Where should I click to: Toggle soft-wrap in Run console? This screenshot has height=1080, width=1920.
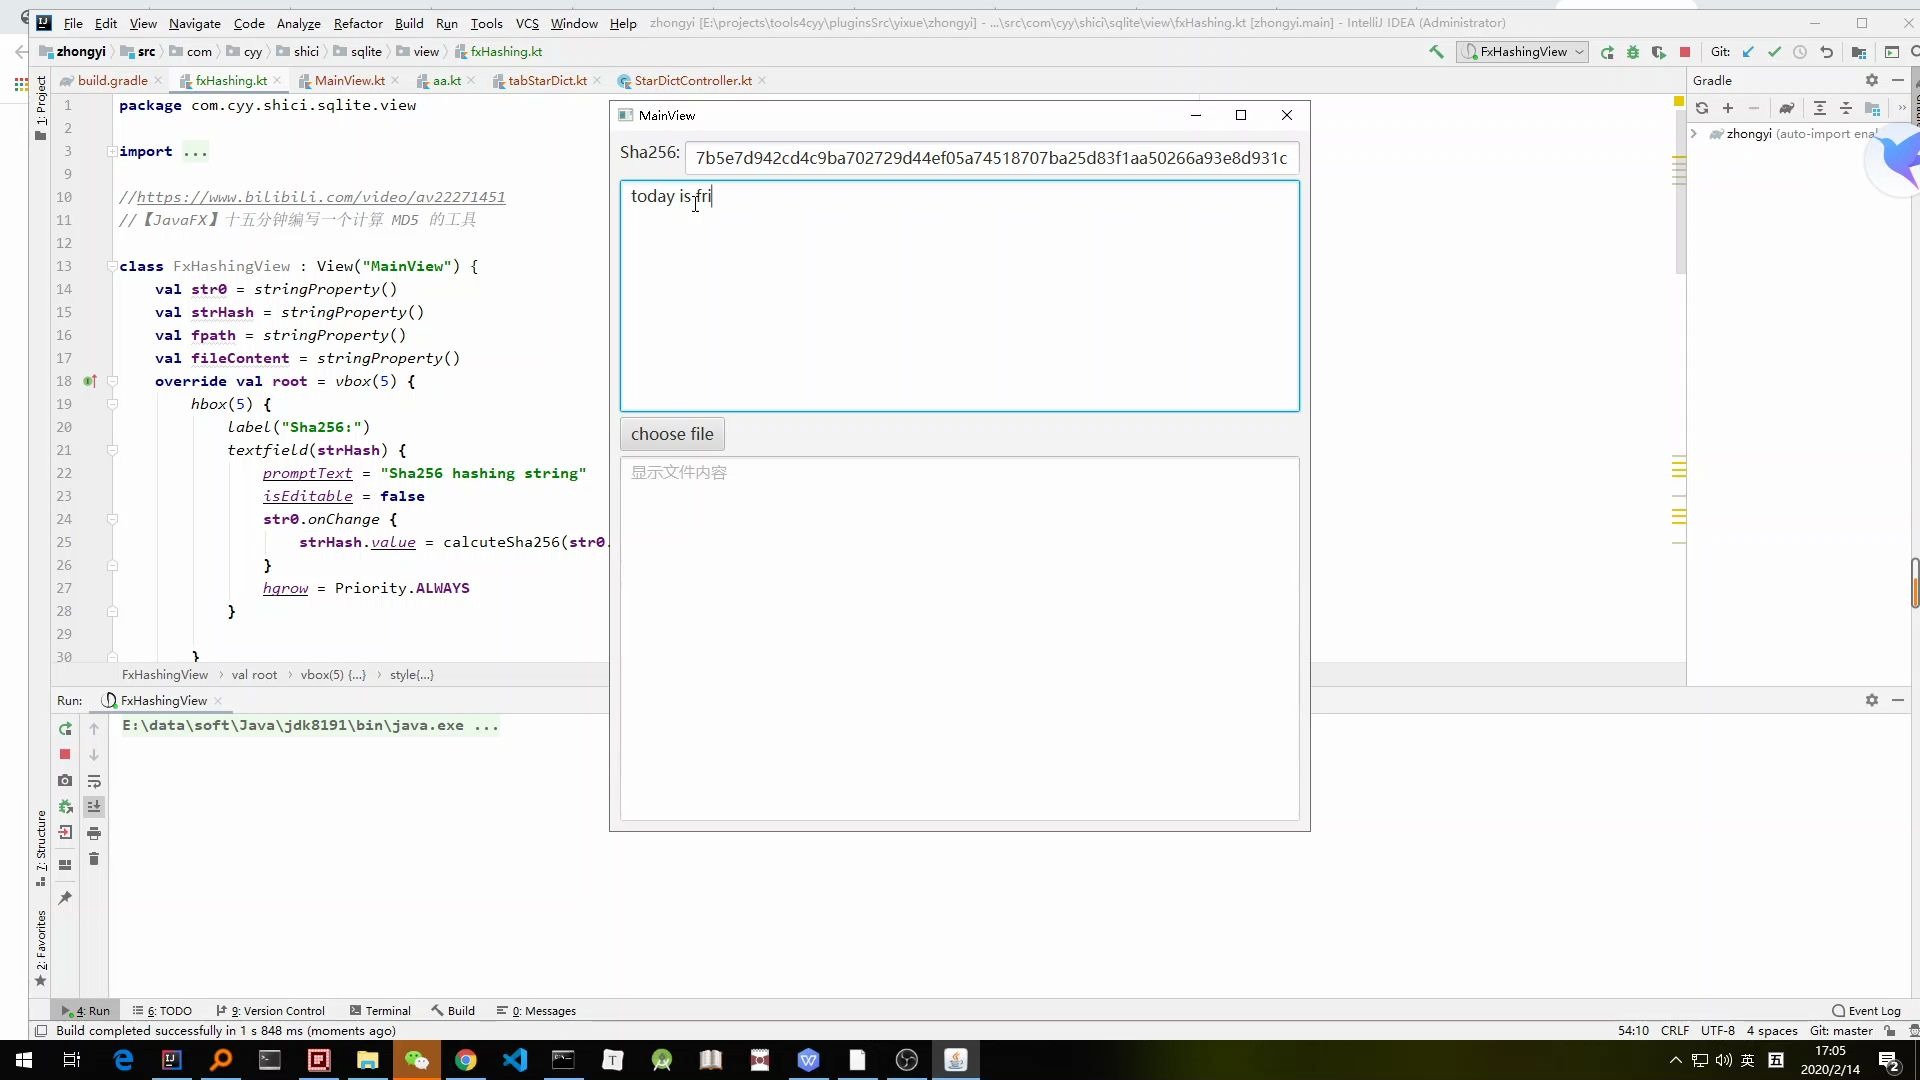point(94,781)
